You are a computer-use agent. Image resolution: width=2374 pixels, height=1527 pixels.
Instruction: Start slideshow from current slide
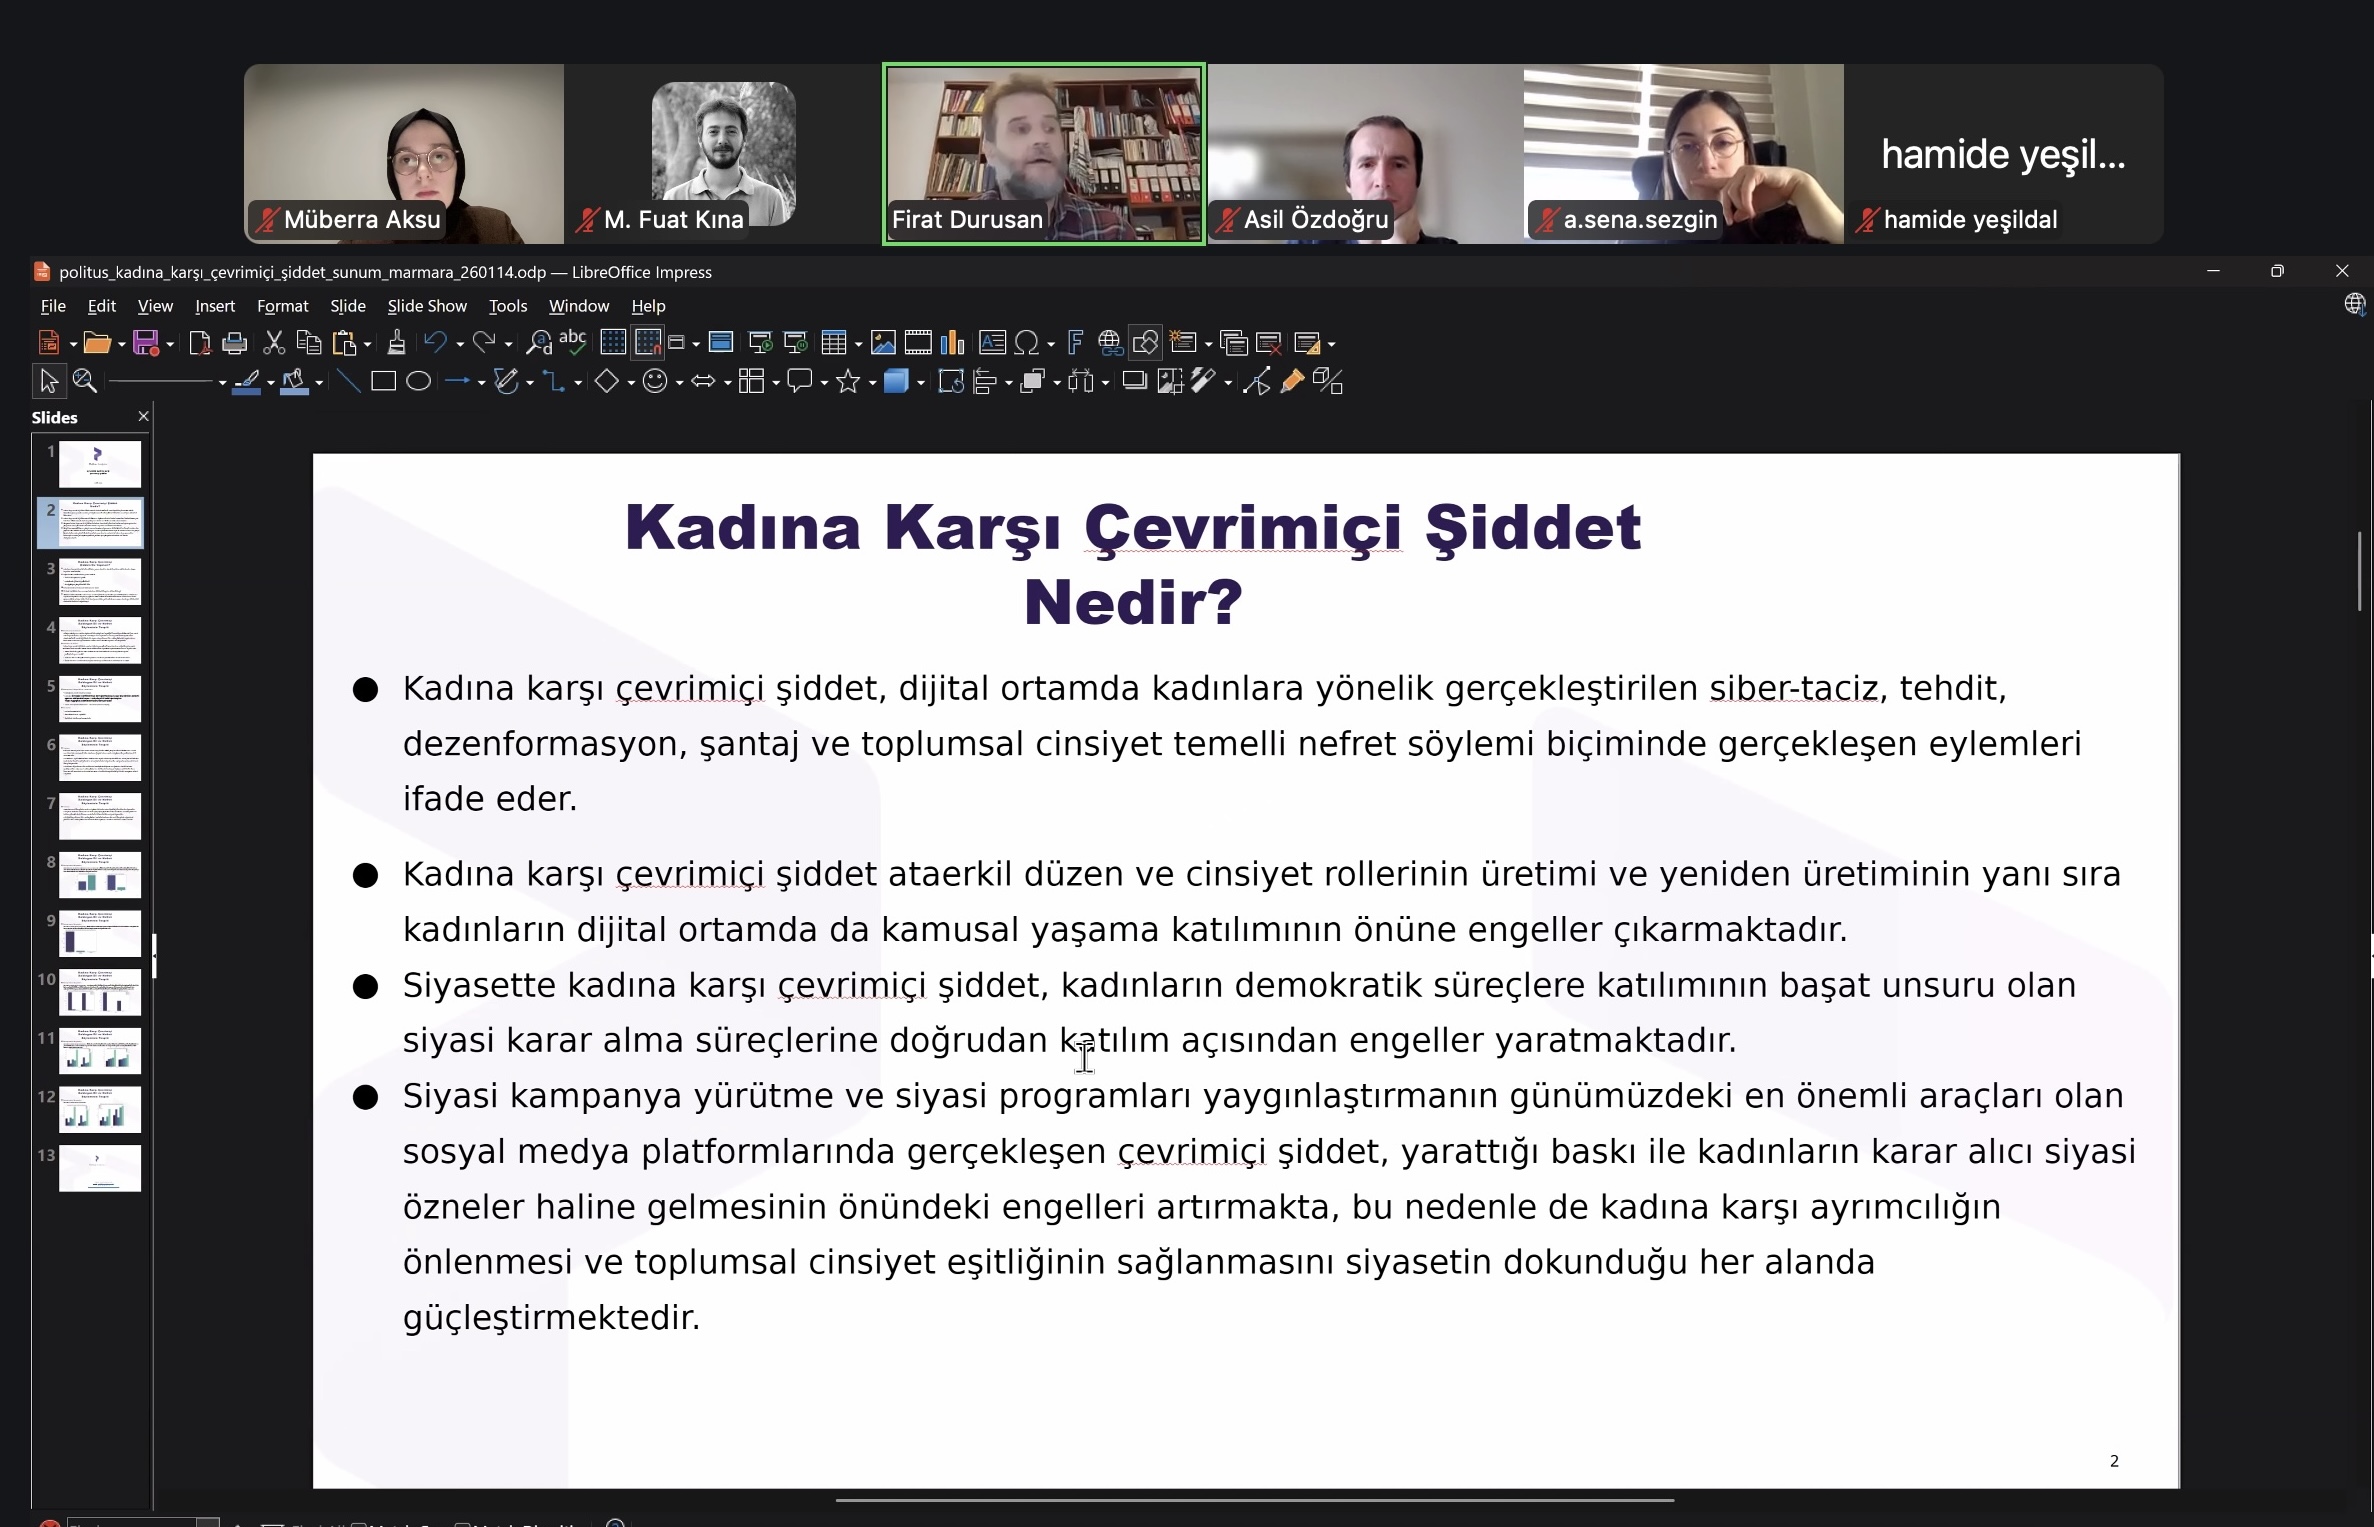(797, 342)
